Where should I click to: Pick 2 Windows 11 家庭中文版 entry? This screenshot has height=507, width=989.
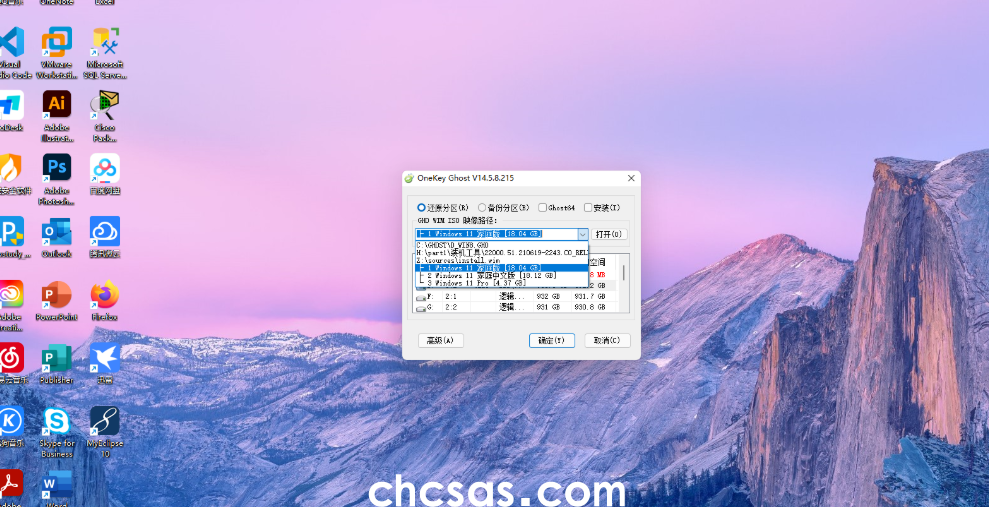[x=502, y=276]
